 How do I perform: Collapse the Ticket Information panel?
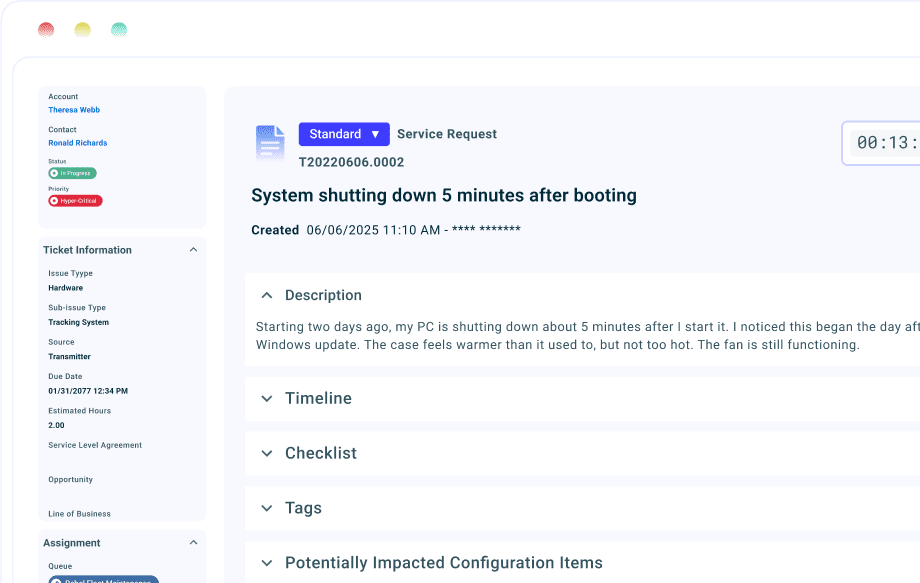[193, 250]
